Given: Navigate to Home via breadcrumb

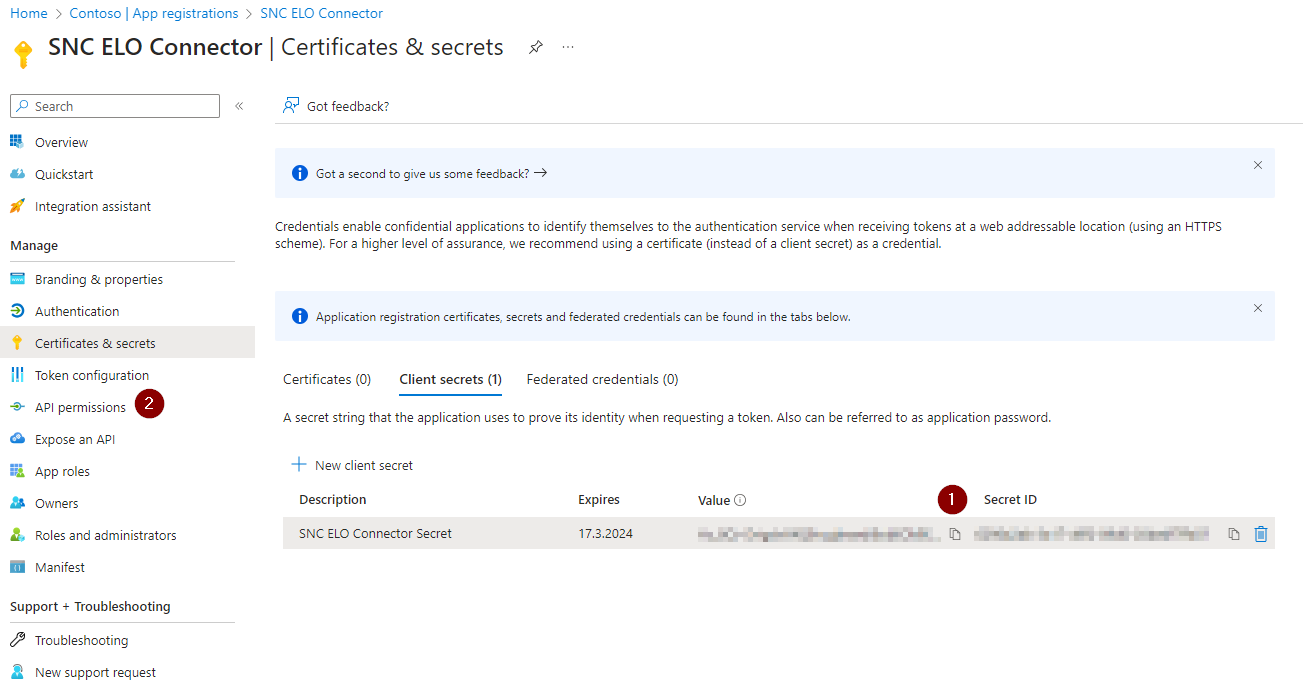Looking at the screenshot, I should [29, 13].
